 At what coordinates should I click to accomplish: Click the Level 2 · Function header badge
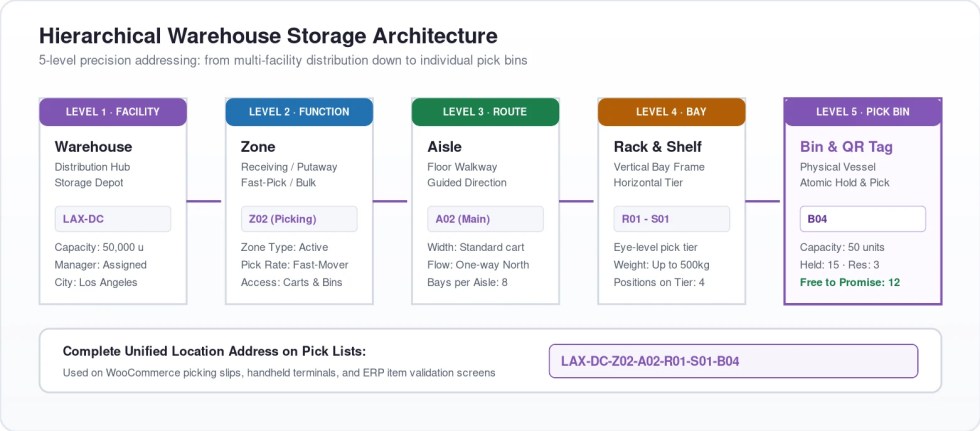coord(299,112)
